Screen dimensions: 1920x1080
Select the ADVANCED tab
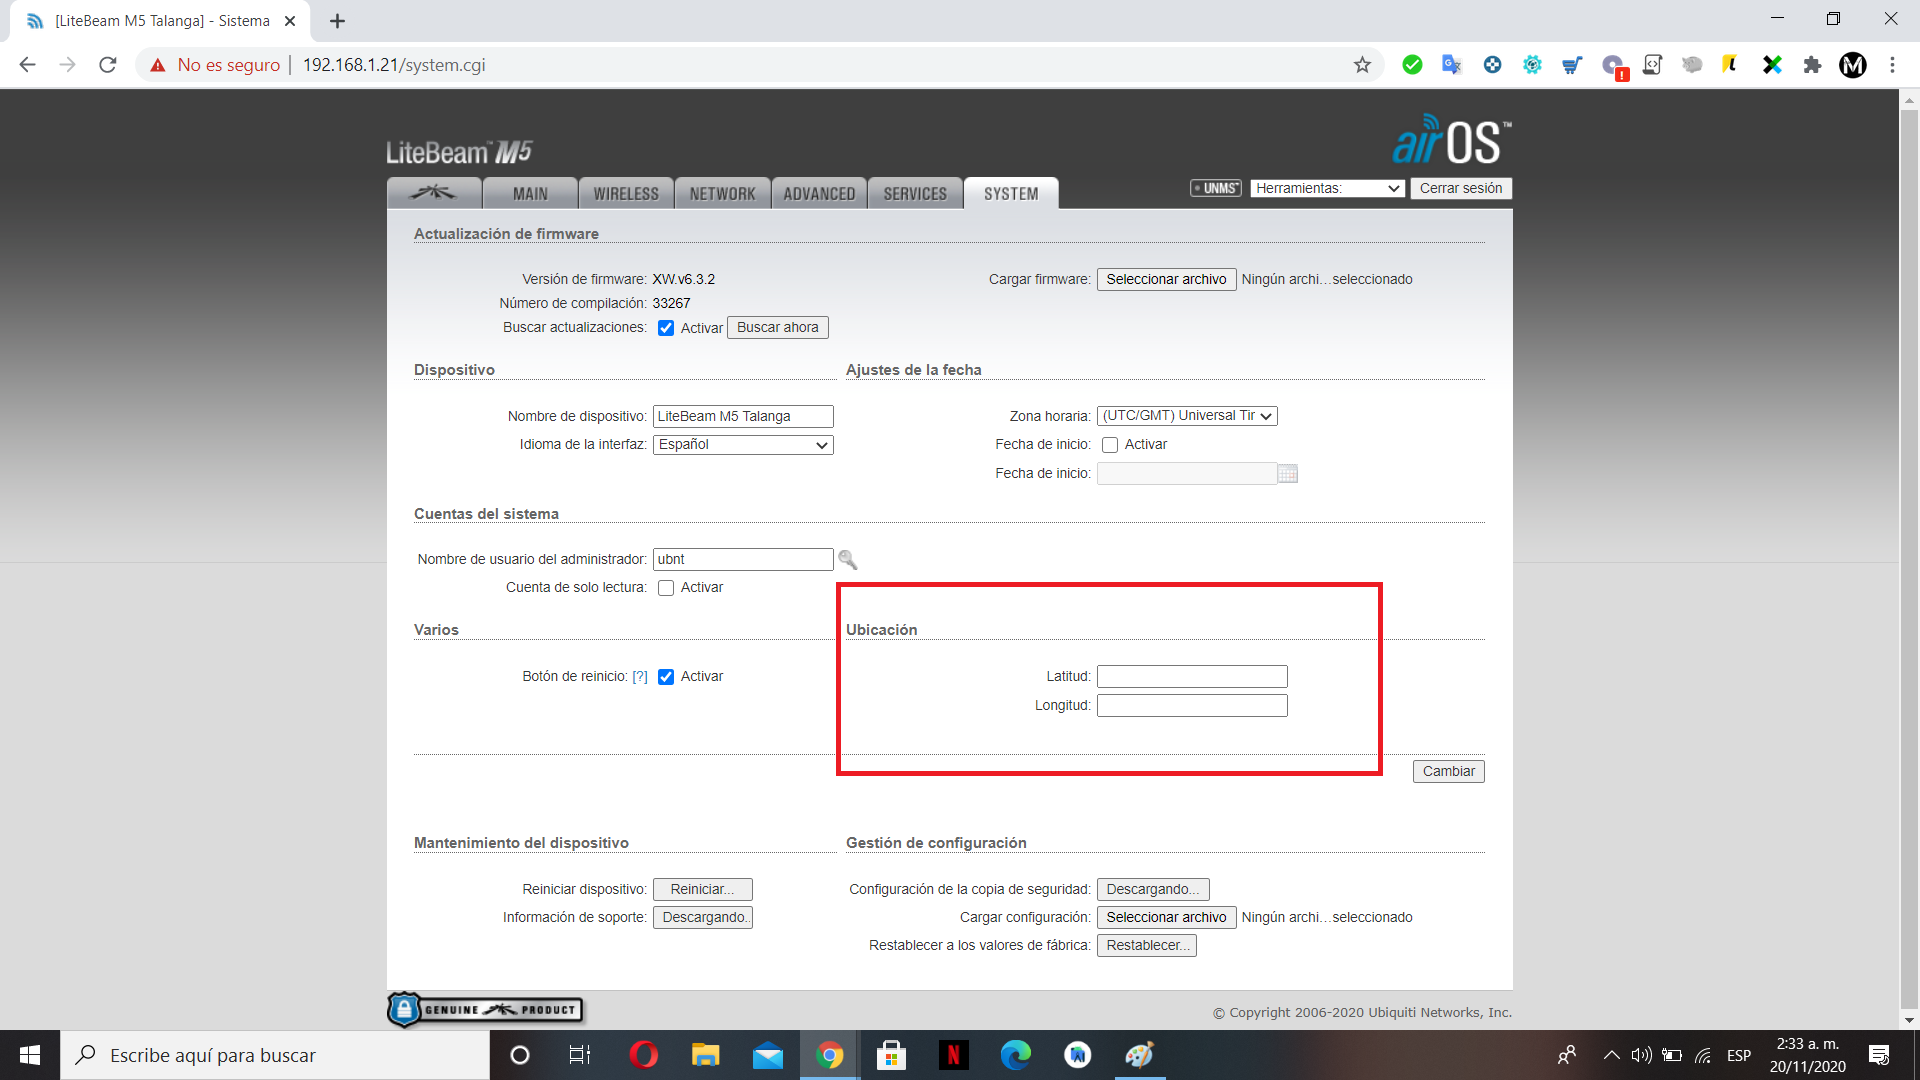click(819, 193)
